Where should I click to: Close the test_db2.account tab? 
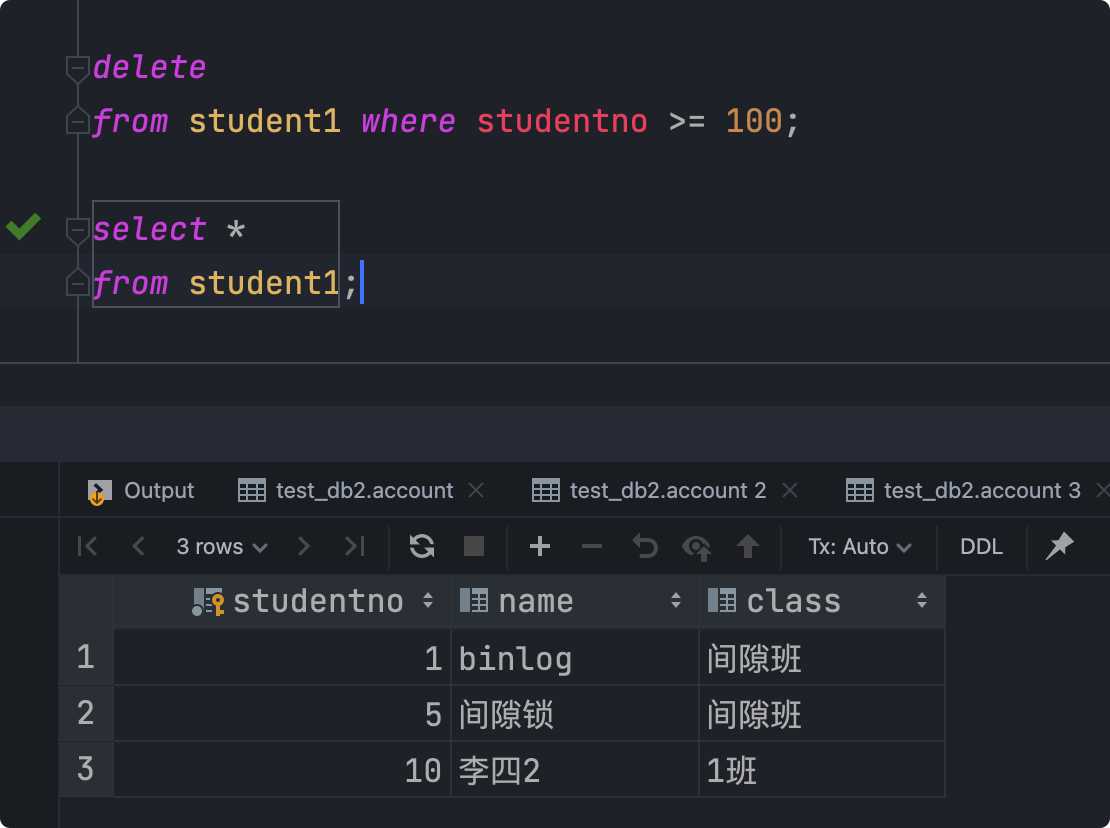[477, 491]
